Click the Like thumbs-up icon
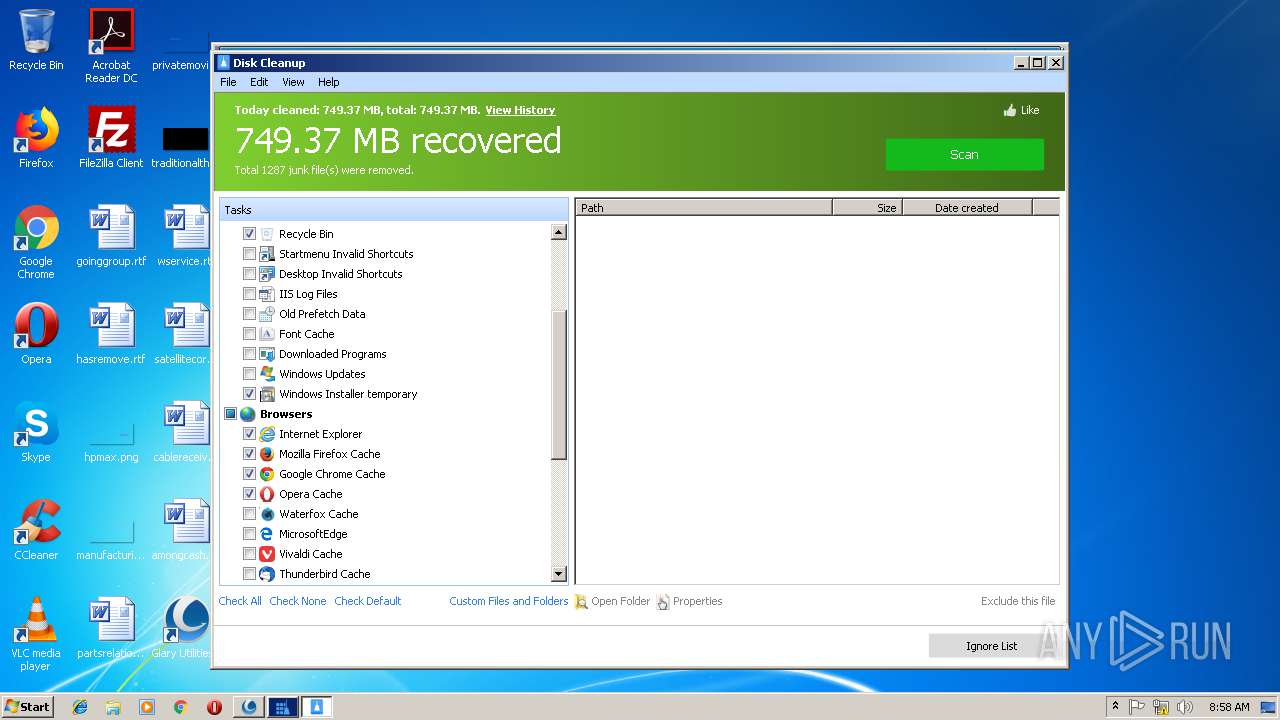1280x720 pixels. [1010, 110]
